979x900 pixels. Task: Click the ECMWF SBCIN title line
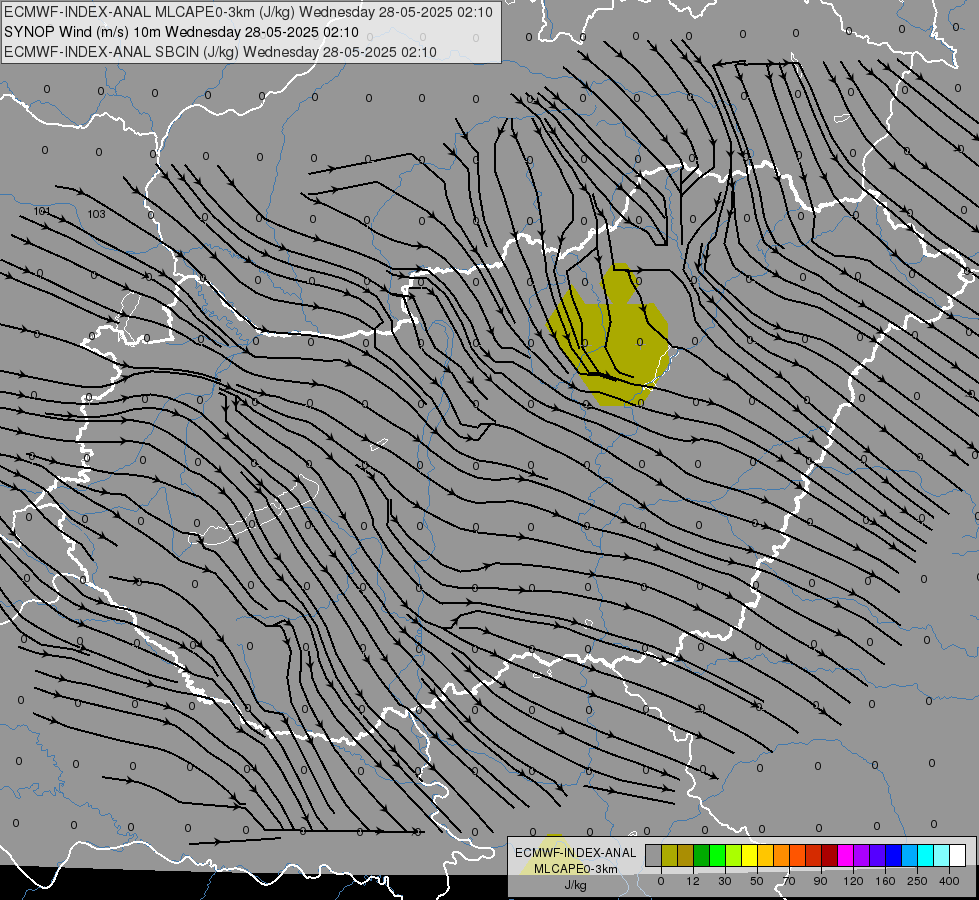pos(220,52)
